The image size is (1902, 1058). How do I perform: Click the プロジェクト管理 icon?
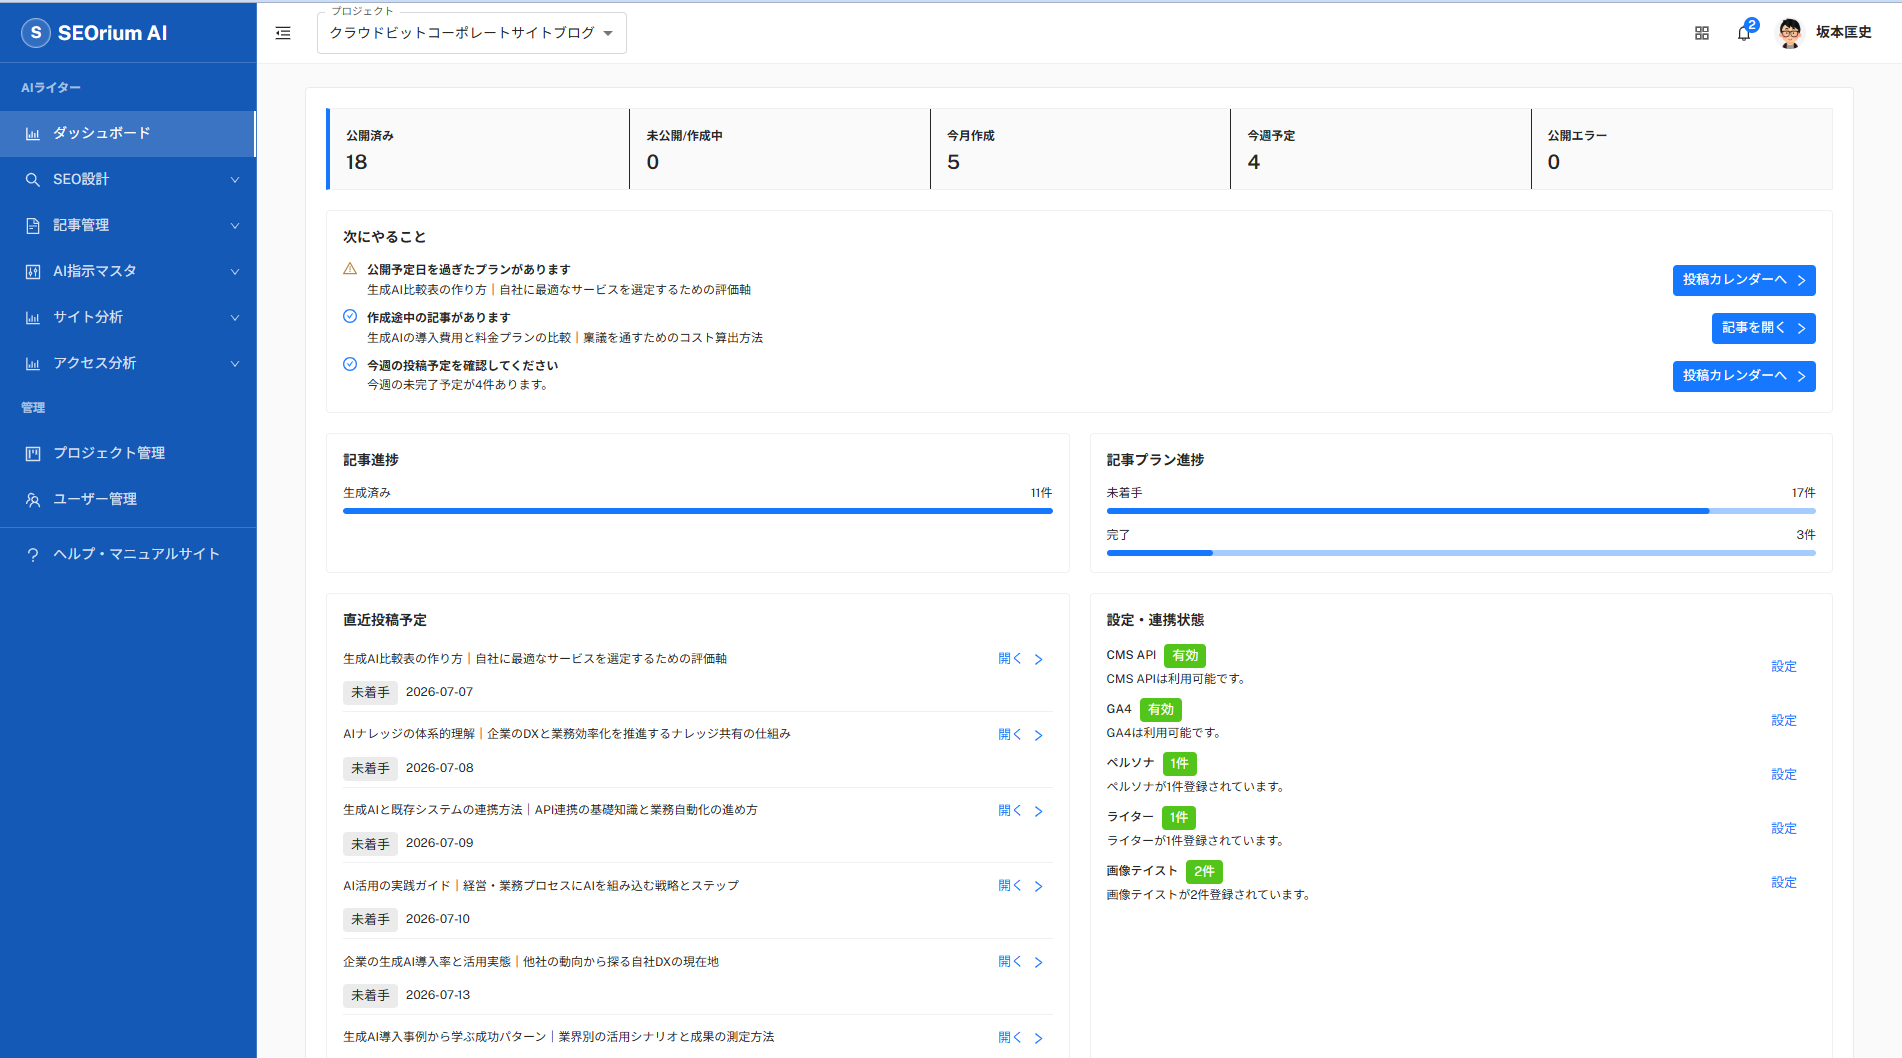coord(33,453)
